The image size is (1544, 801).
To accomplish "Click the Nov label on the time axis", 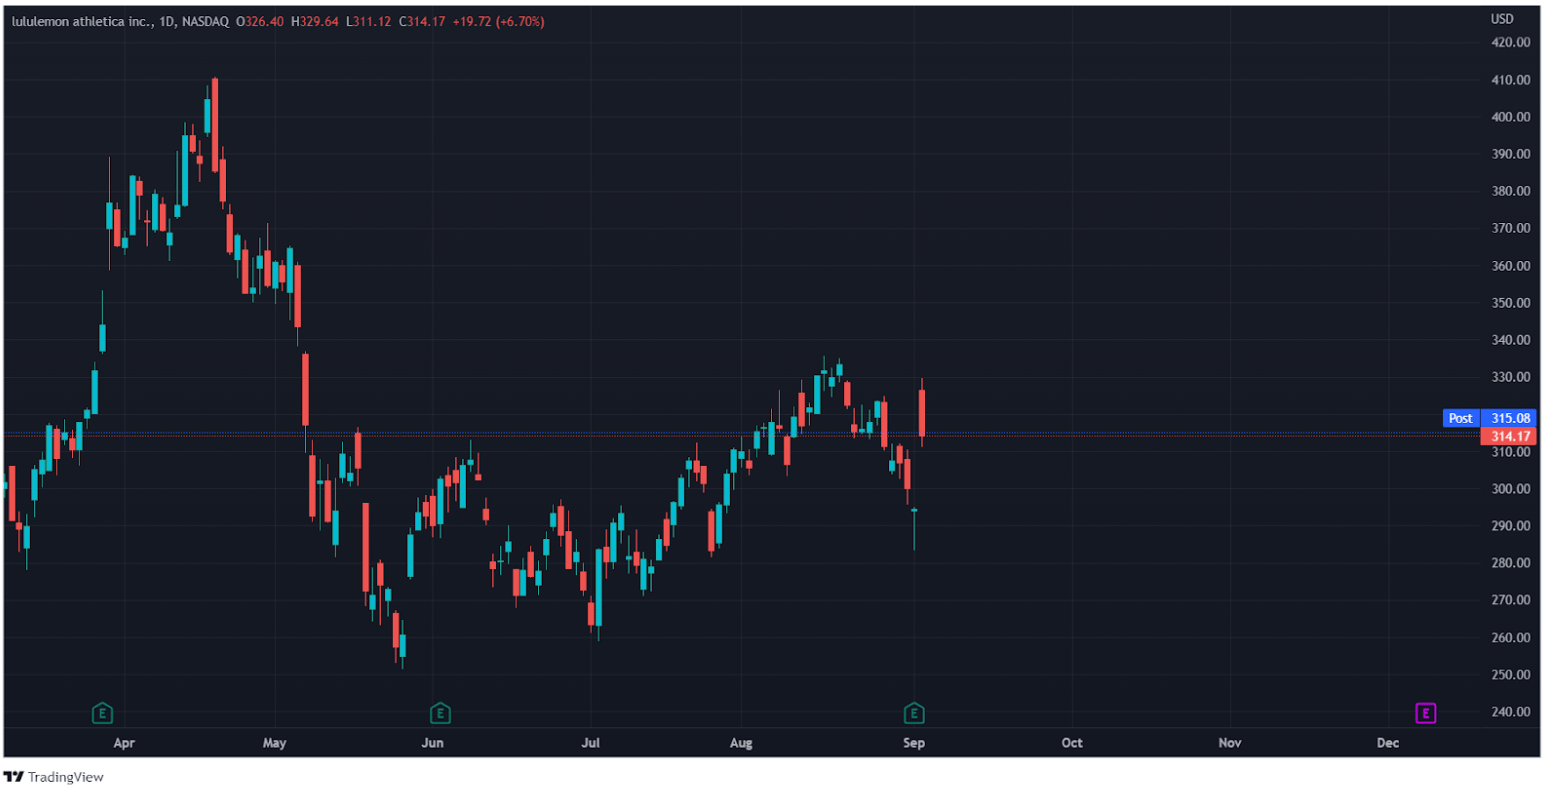I will (x=1230, y=743).
